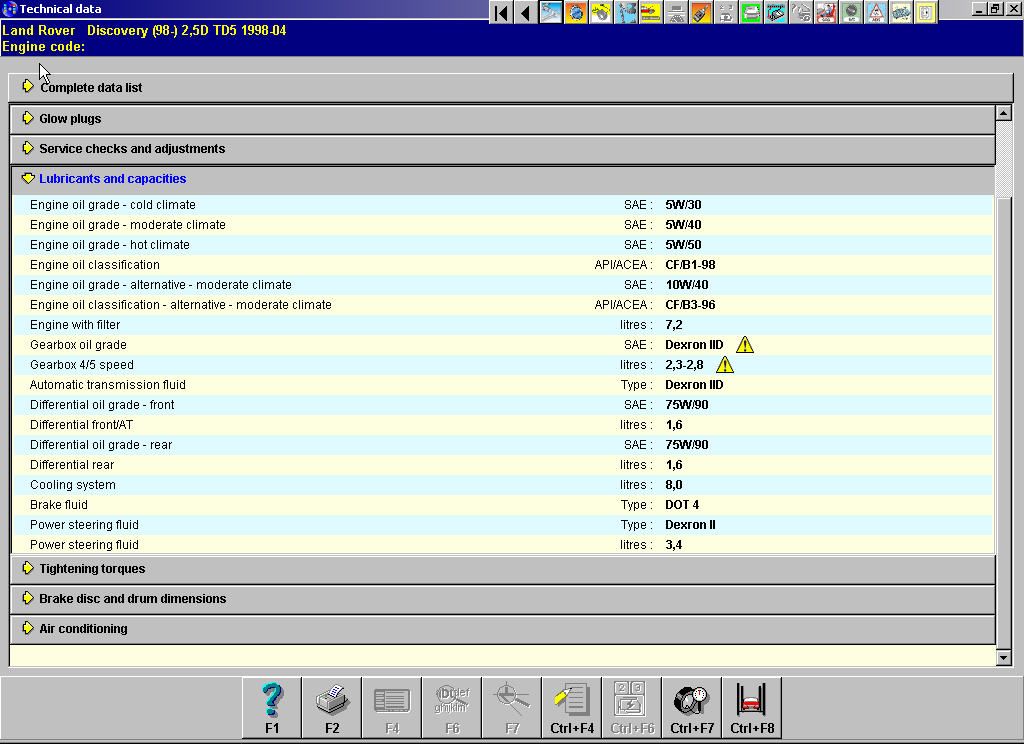Click the 'Differential front/AT' label
The height and width of the screenshot is (744, 1024).
point(82,425)
